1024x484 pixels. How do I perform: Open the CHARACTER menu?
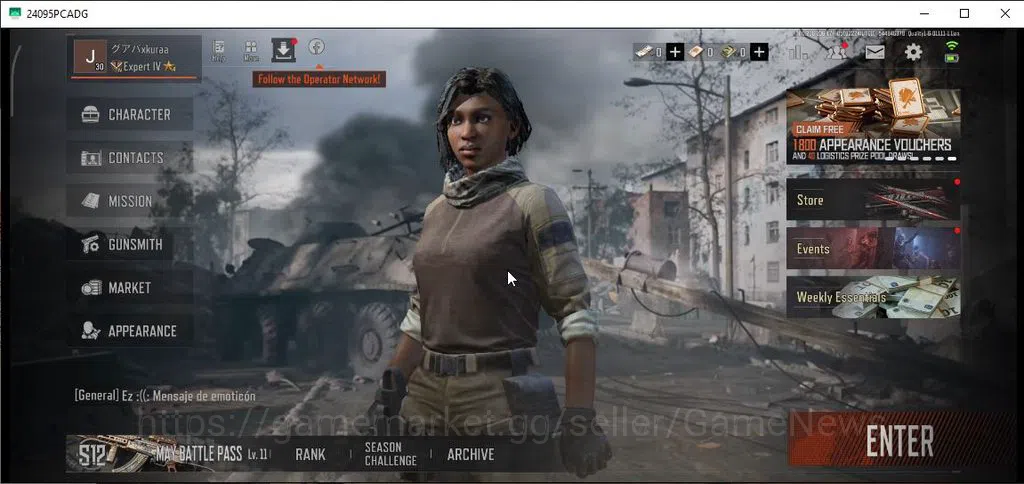130,114
